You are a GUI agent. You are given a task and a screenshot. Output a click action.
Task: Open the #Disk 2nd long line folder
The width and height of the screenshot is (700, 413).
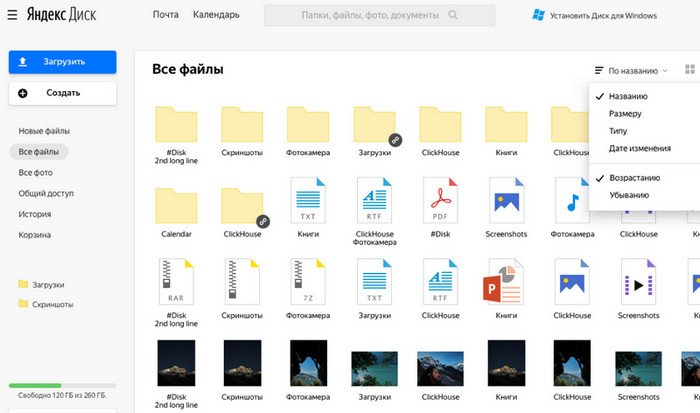[x=176, y=124]
